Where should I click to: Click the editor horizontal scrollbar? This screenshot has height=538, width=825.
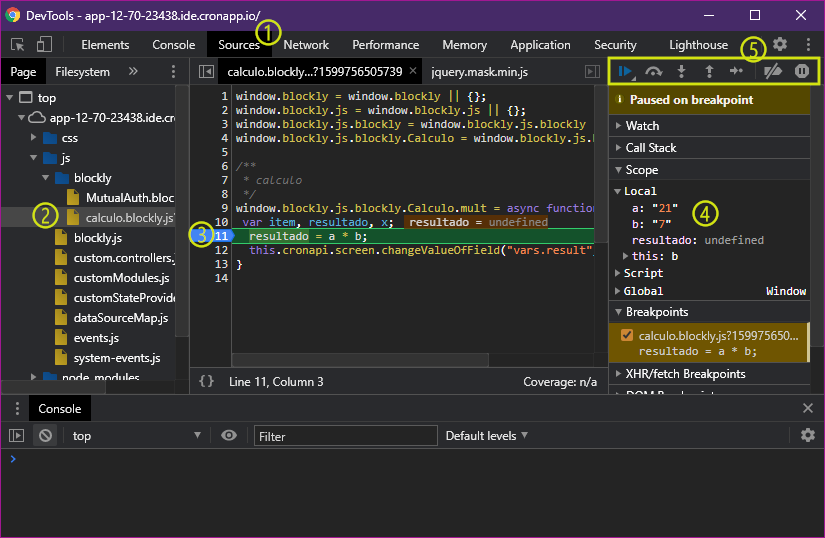click(x=360, y=360)
